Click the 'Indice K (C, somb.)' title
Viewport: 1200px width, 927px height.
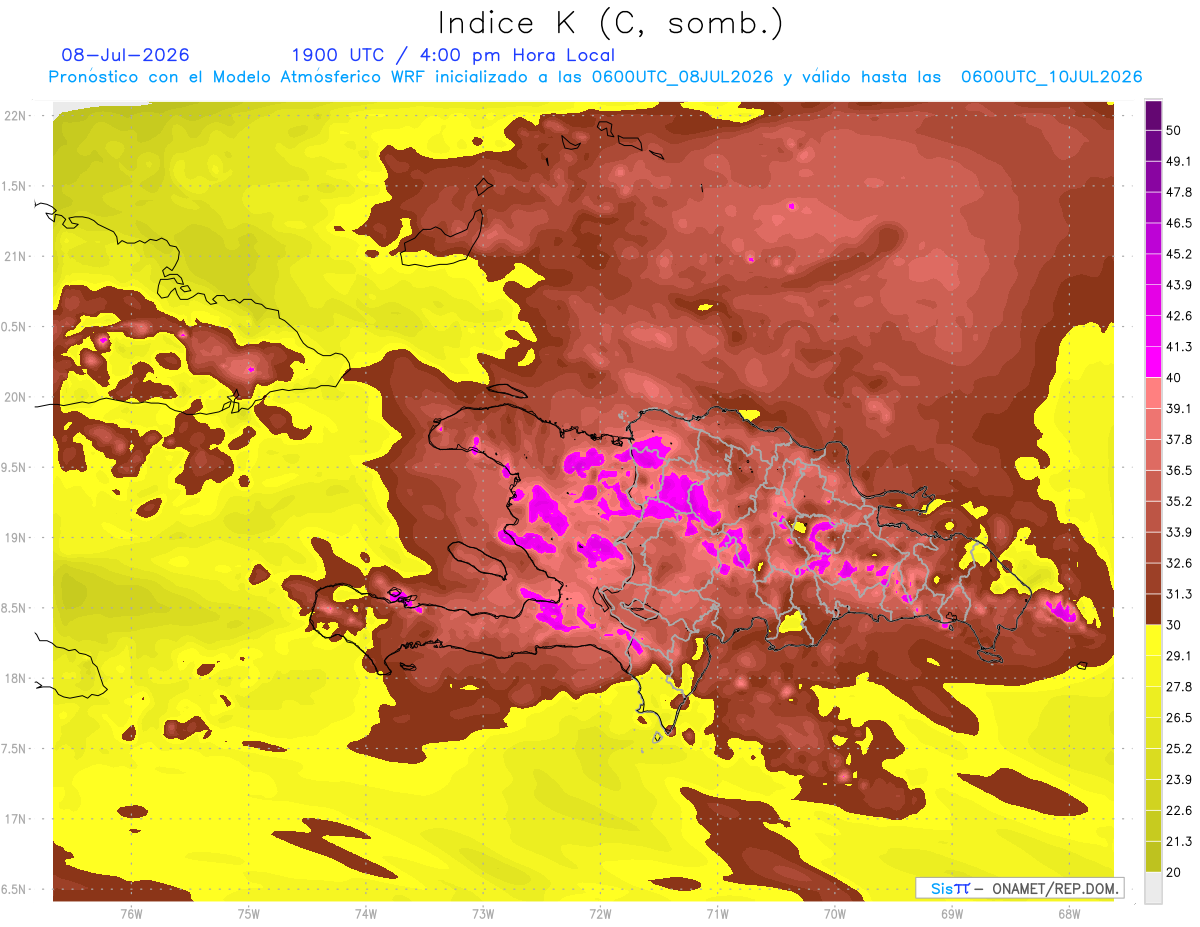click(610, 22)
